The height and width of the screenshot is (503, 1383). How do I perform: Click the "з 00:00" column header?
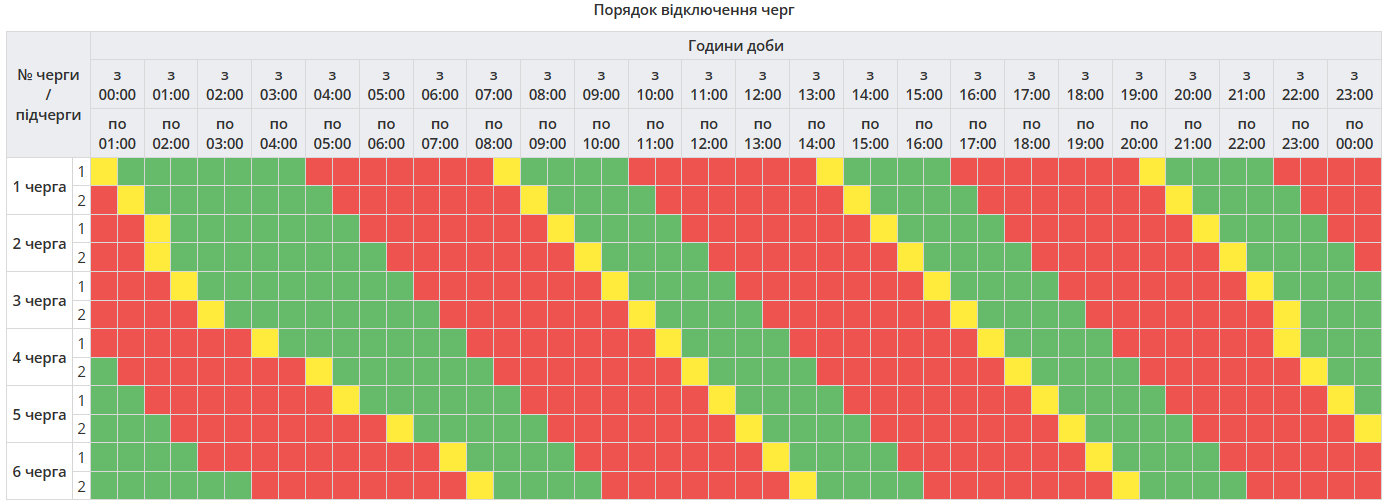[117, 85]
